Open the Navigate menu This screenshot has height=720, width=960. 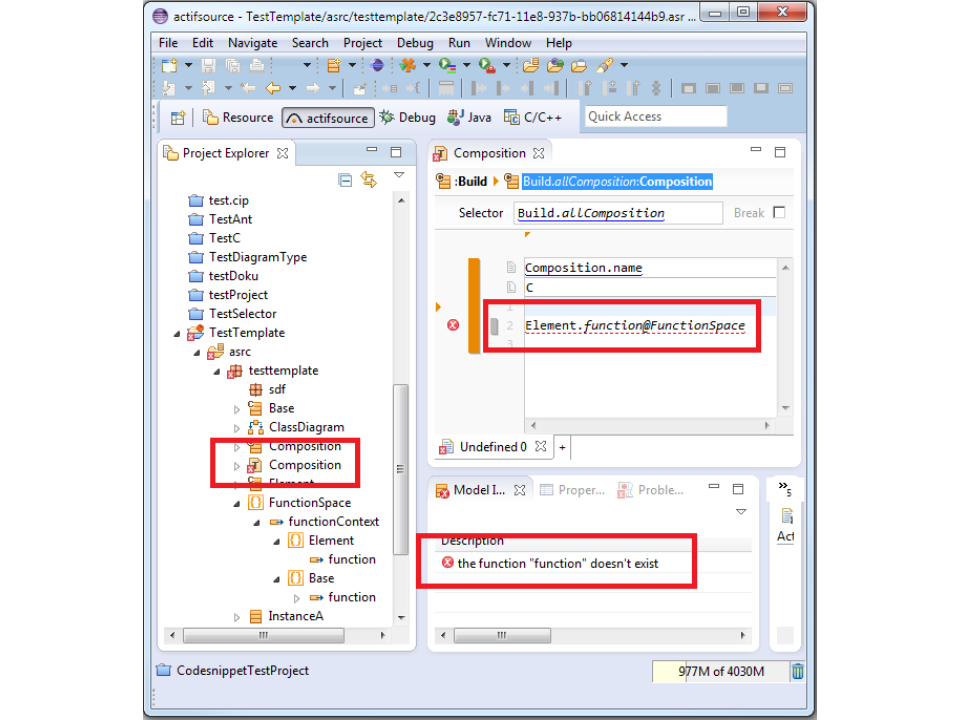(252, 43)
